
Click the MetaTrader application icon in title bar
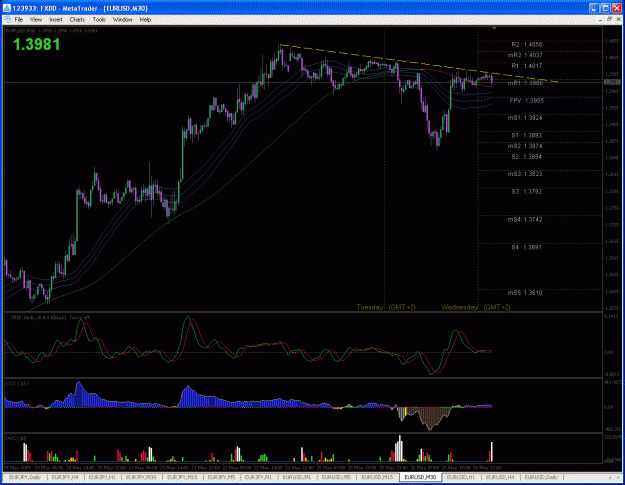[7, 8]
